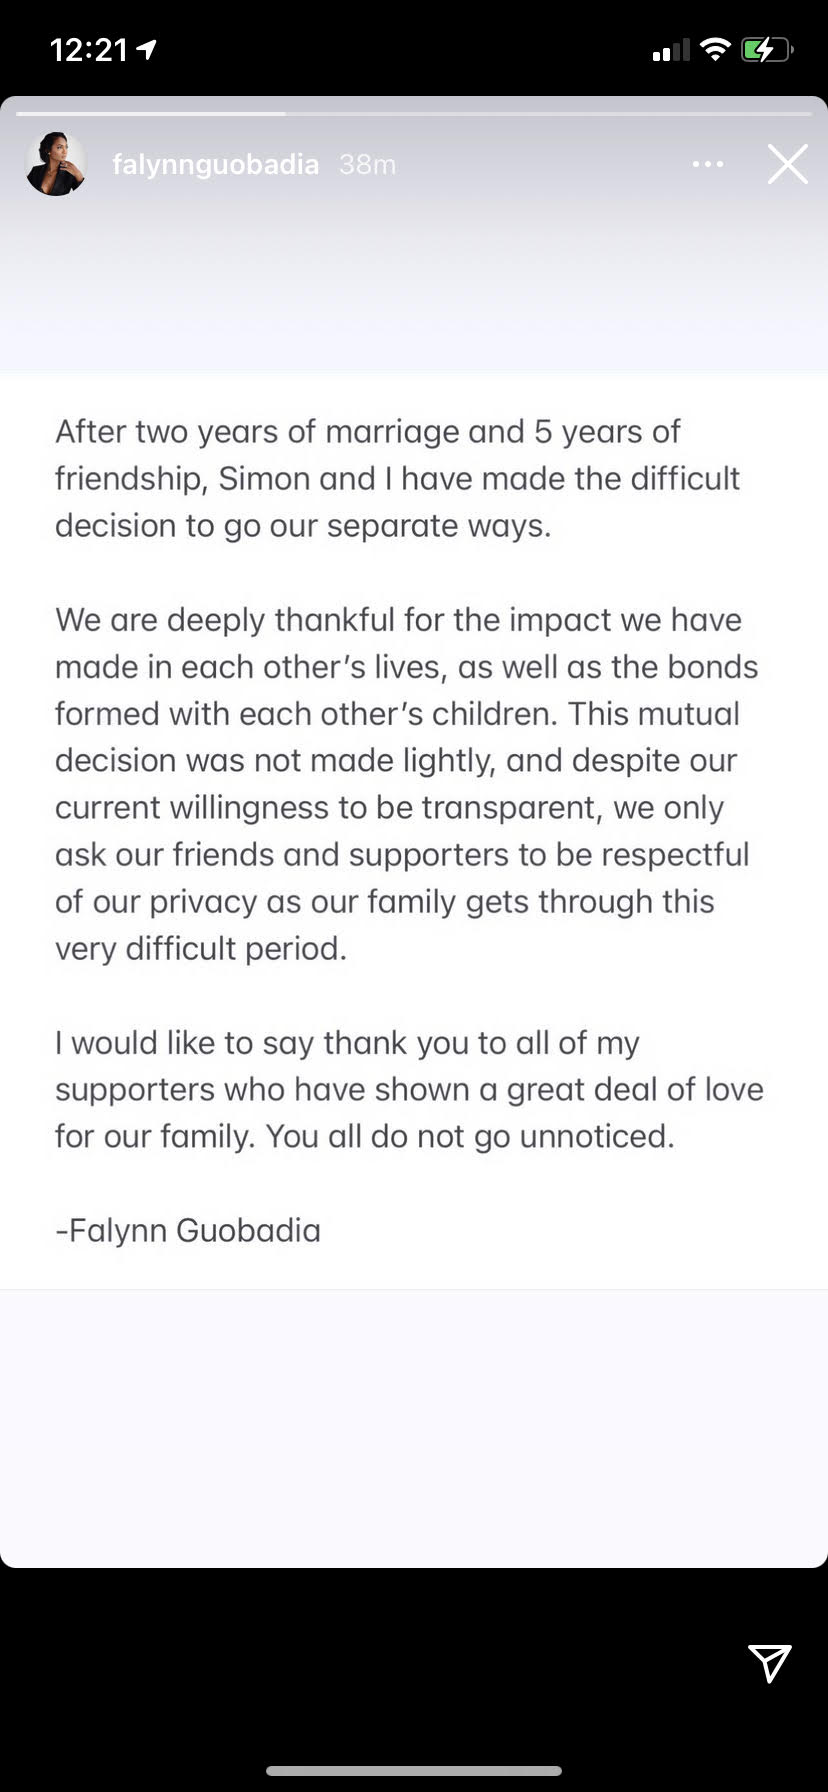
Task: Tap the cellular signal bars icon
Action: tap(671, 50)
